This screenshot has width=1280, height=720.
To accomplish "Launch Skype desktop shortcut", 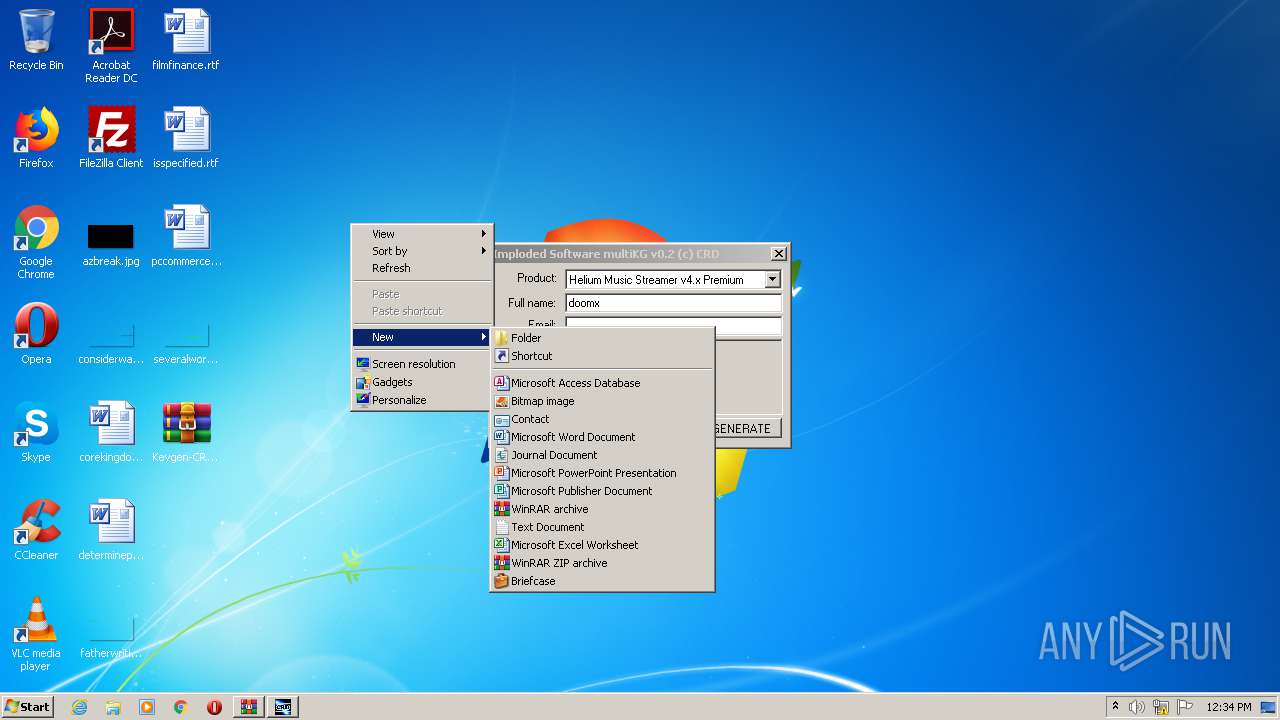I will (x=36, y=432).
